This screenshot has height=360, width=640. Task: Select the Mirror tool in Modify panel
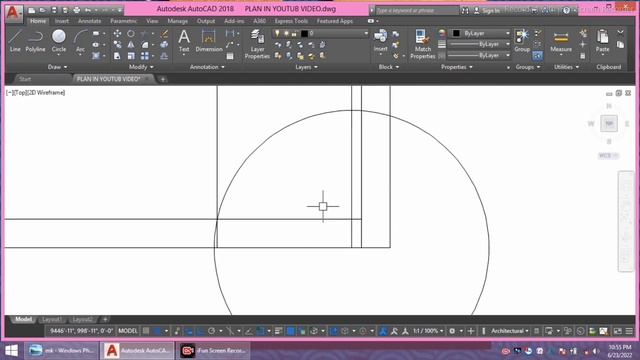[131, 44]
